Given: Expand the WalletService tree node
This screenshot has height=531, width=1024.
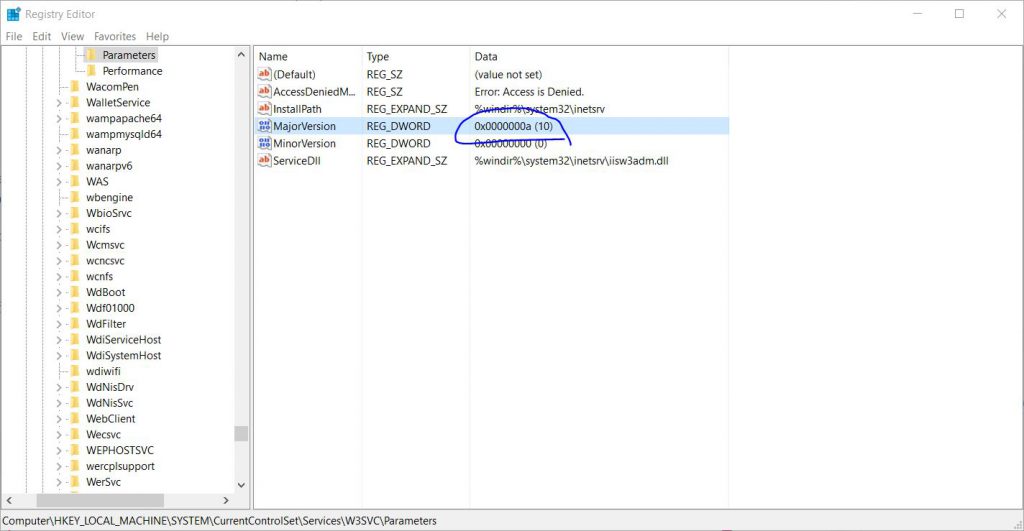Looking at the screenshot, I should tap(58, 103).
